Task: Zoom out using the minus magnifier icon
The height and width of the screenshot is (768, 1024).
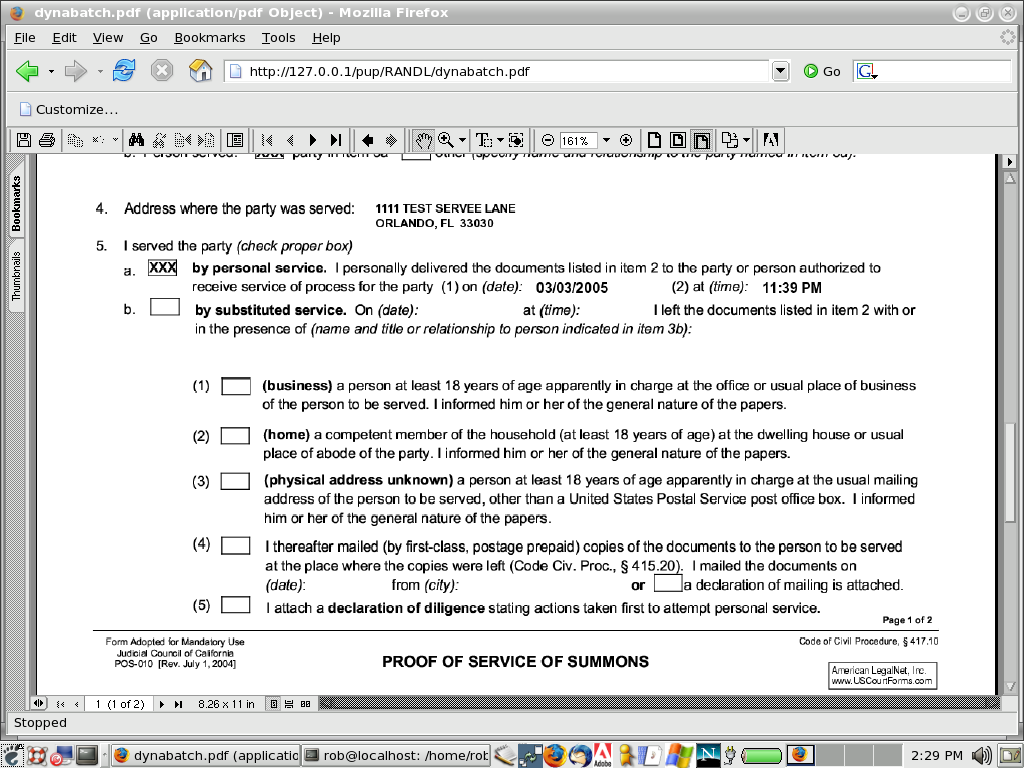Action: [x=547, y=140]
